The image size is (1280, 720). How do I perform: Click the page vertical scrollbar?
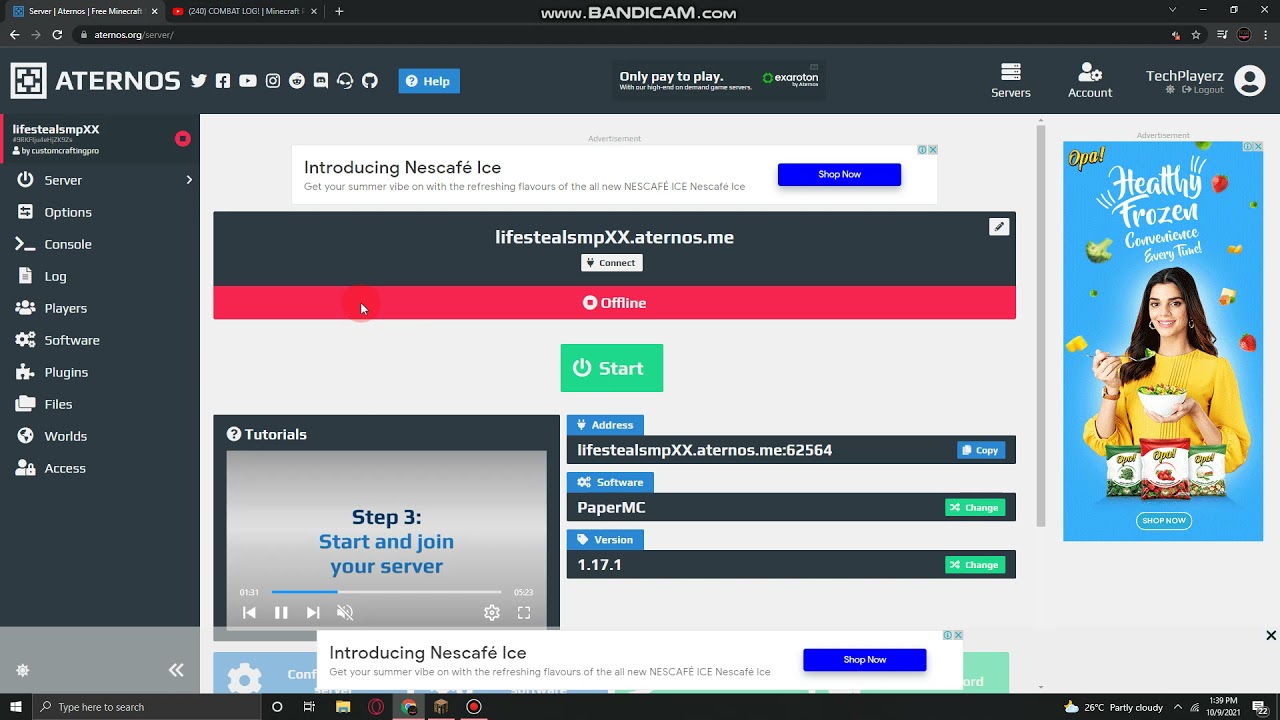(x=1041, y=326)
